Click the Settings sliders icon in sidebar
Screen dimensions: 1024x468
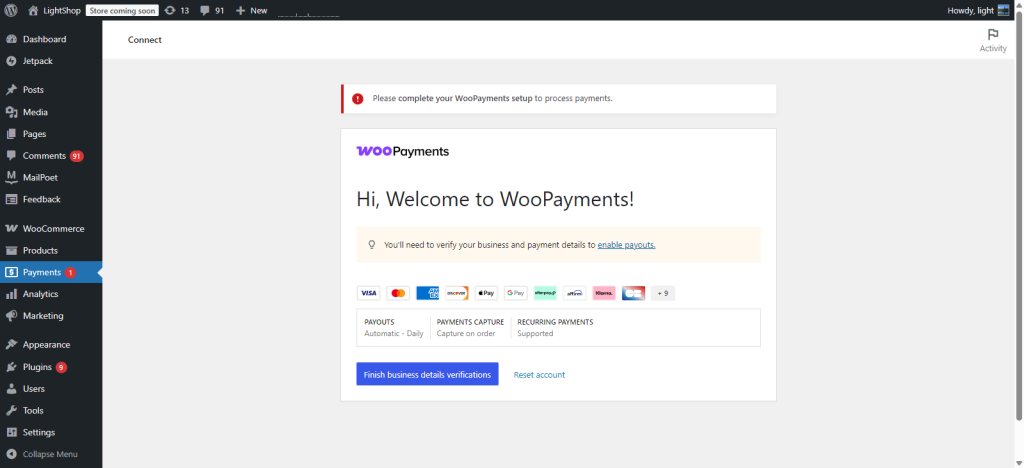click(11, 432)
